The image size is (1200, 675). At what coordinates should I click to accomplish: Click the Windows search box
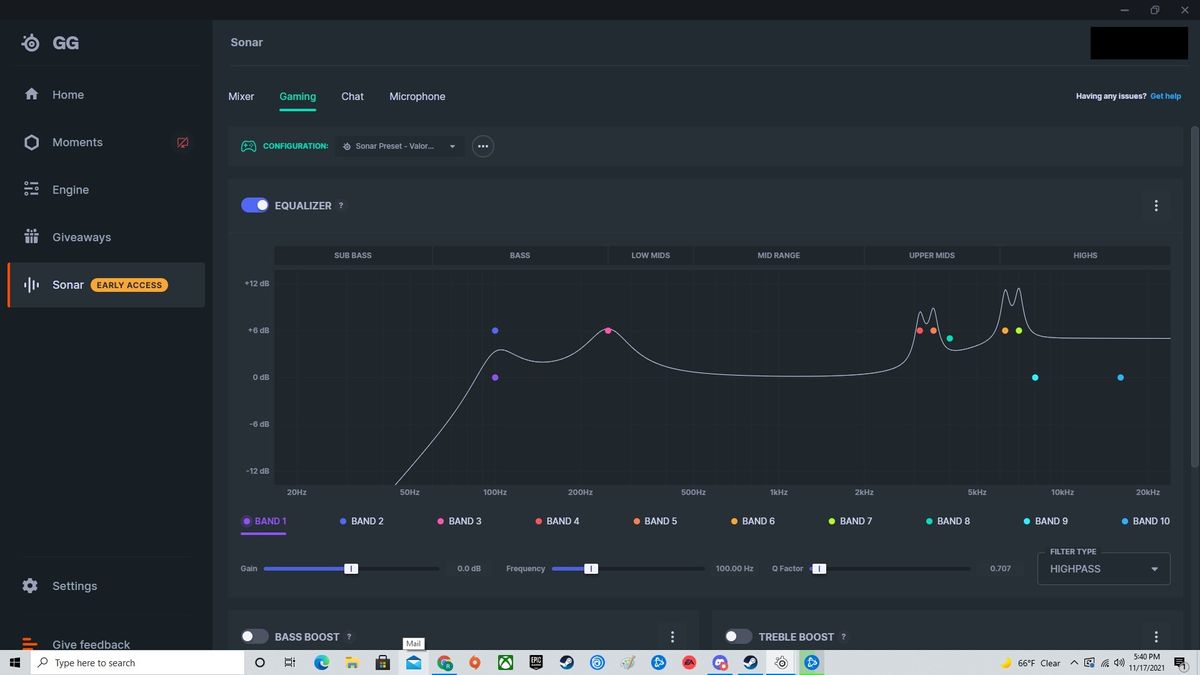coord(138,663)
